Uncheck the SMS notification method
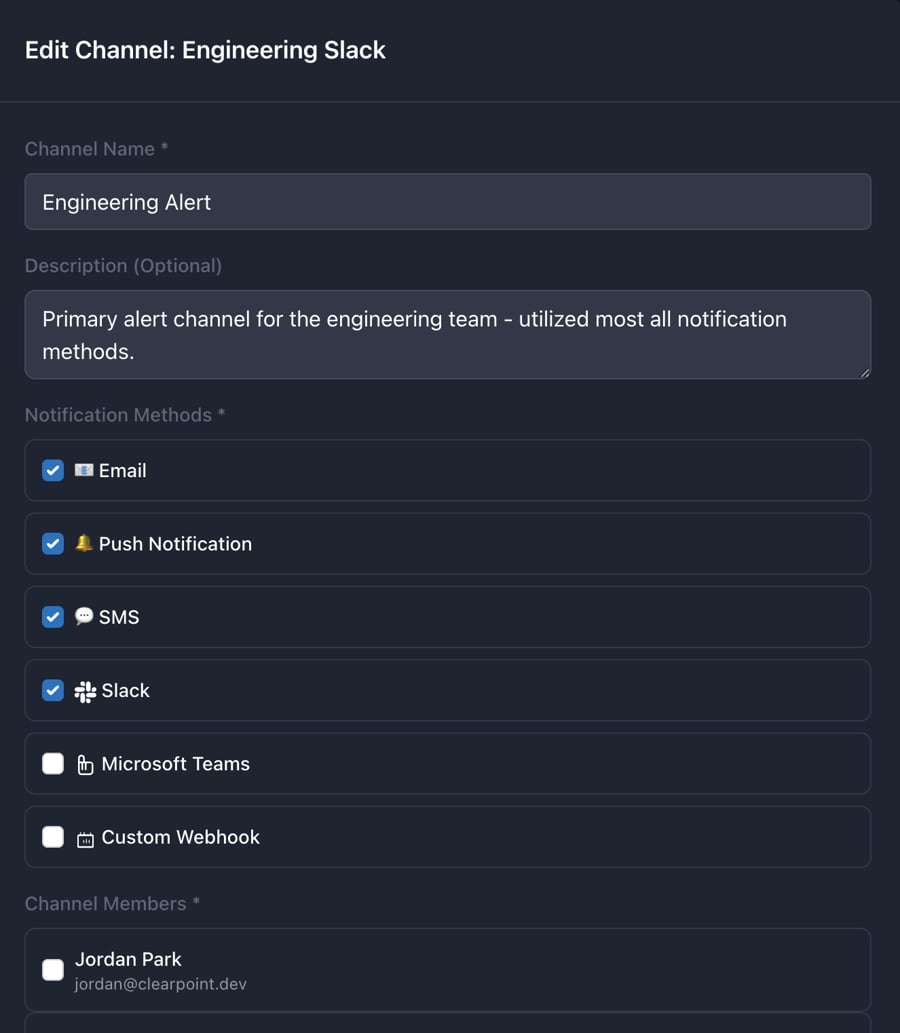 tap(52, 616)
